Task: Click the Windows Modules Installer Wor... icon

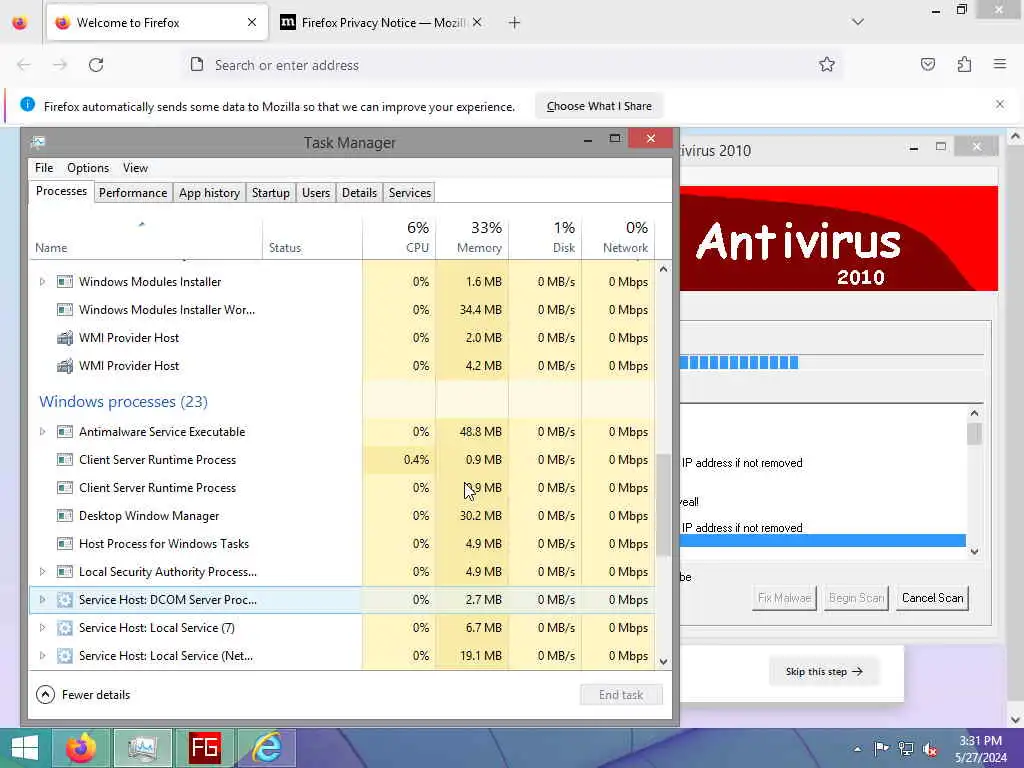Action: pos(65,310)
